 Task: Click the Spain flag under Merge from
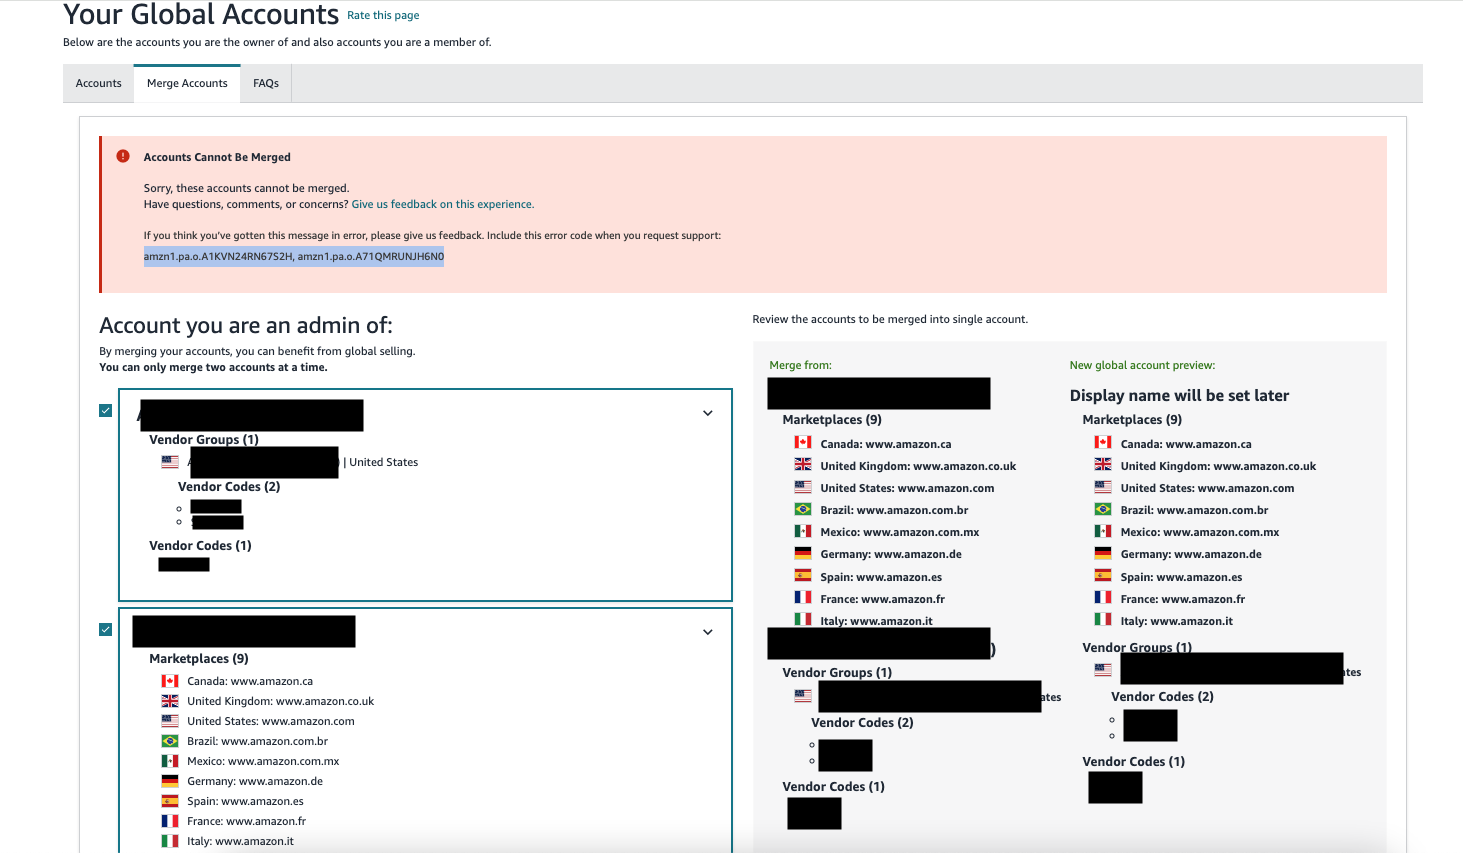pyautogui.click(x=803, y=576)
